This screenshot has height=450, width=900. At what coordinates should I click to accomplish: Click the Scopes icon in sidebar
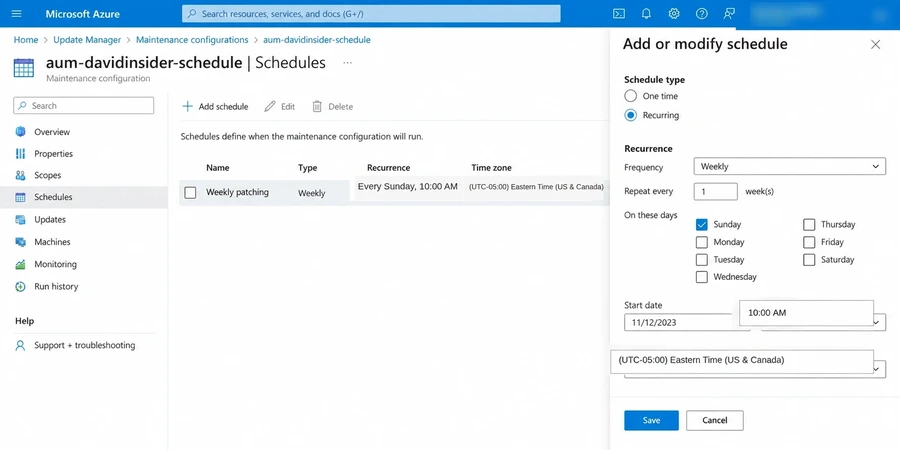21,176
